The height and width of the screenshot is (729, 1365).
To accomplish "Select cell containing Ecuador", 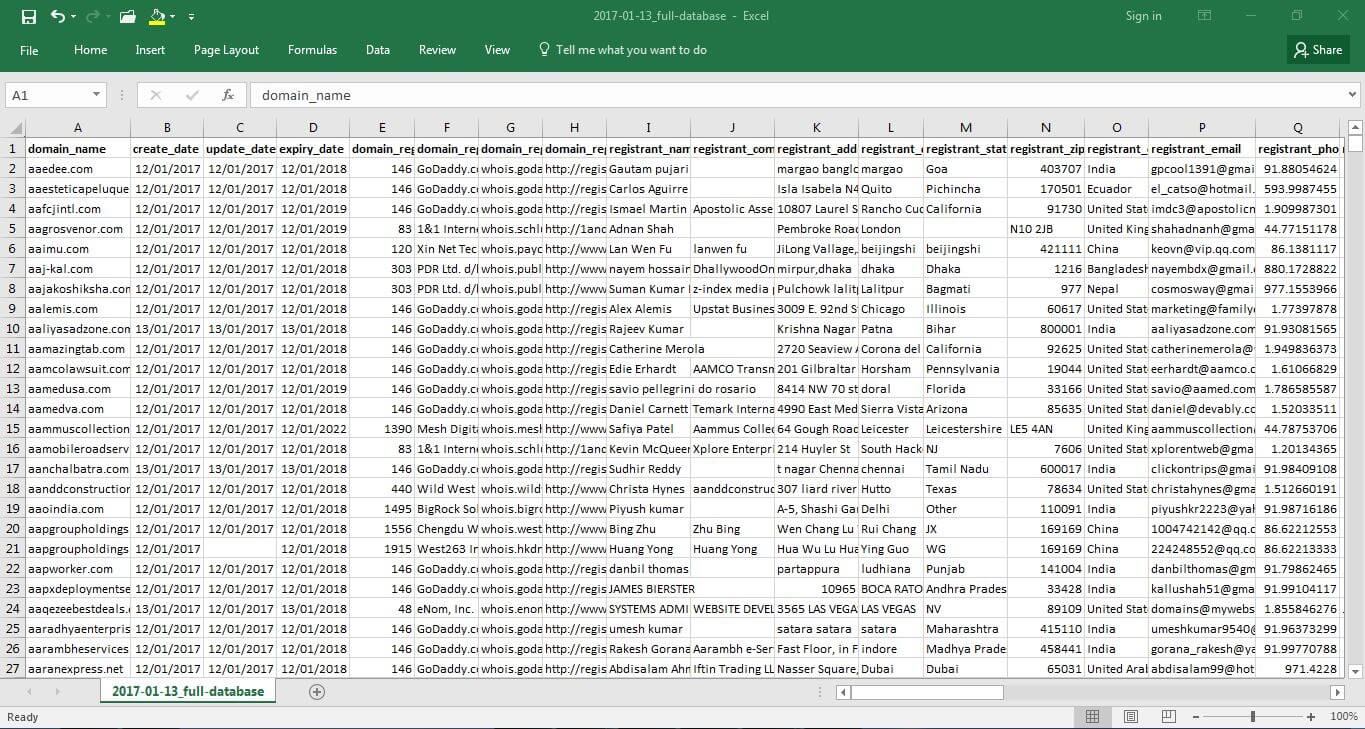I will tap(1117, 189).
